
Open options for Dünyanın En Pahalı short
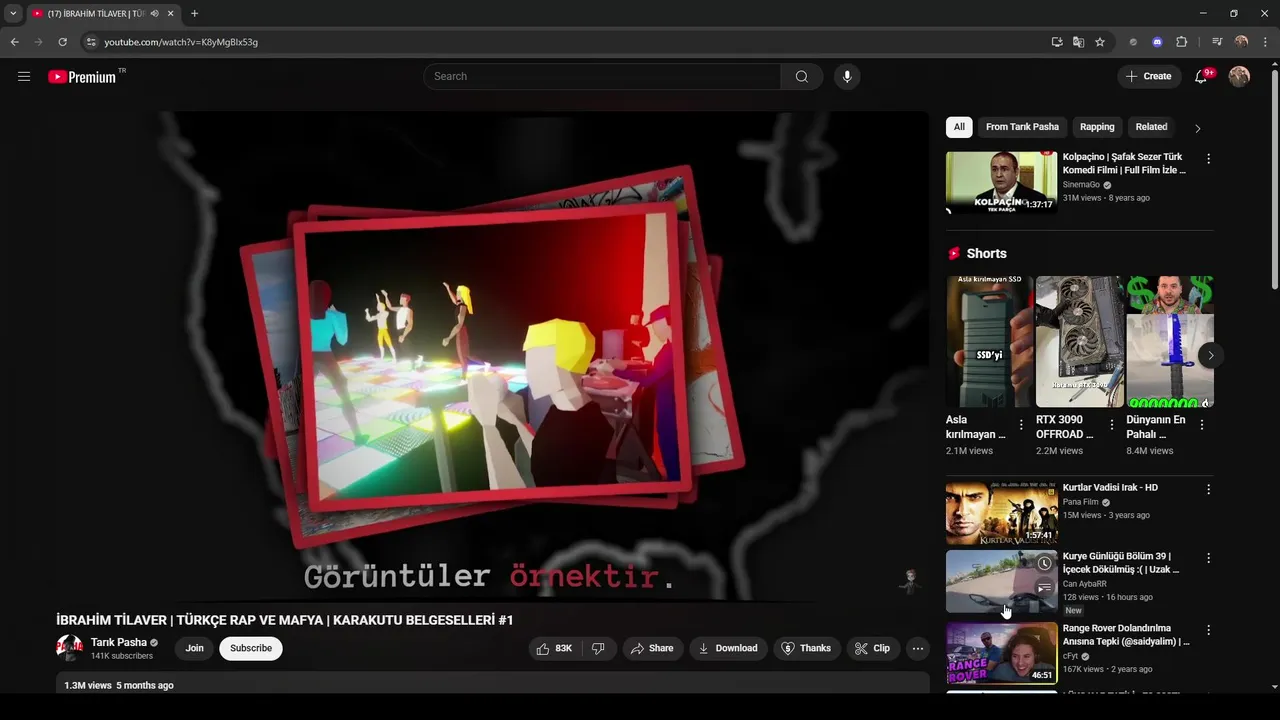(1201, 425)
